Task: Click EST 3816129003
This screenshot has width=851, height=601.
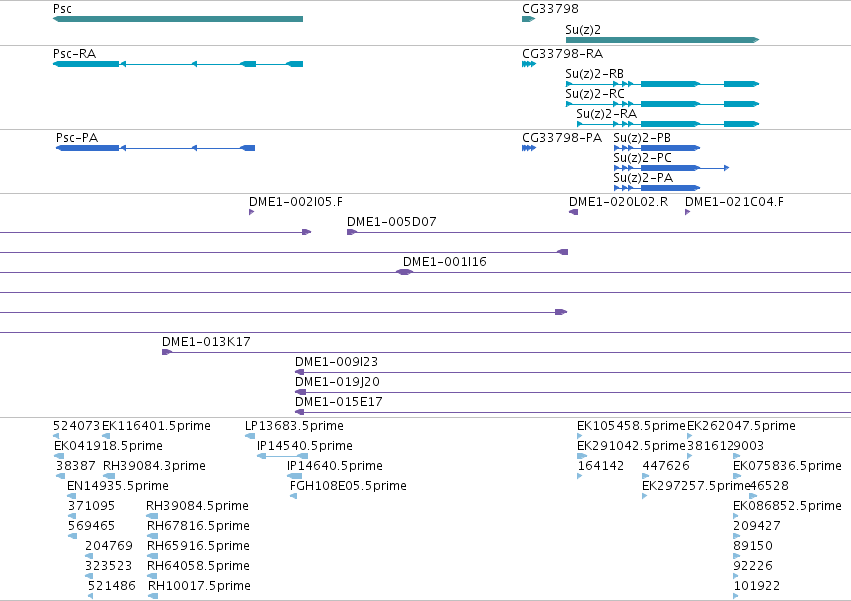Action: click(x=726, y=446)
